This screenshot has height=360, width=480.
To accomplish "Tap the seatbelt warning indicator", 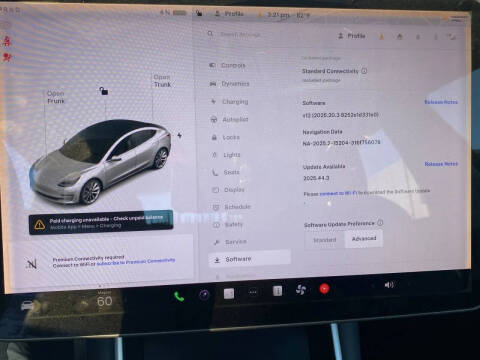I will click(7, 41).
